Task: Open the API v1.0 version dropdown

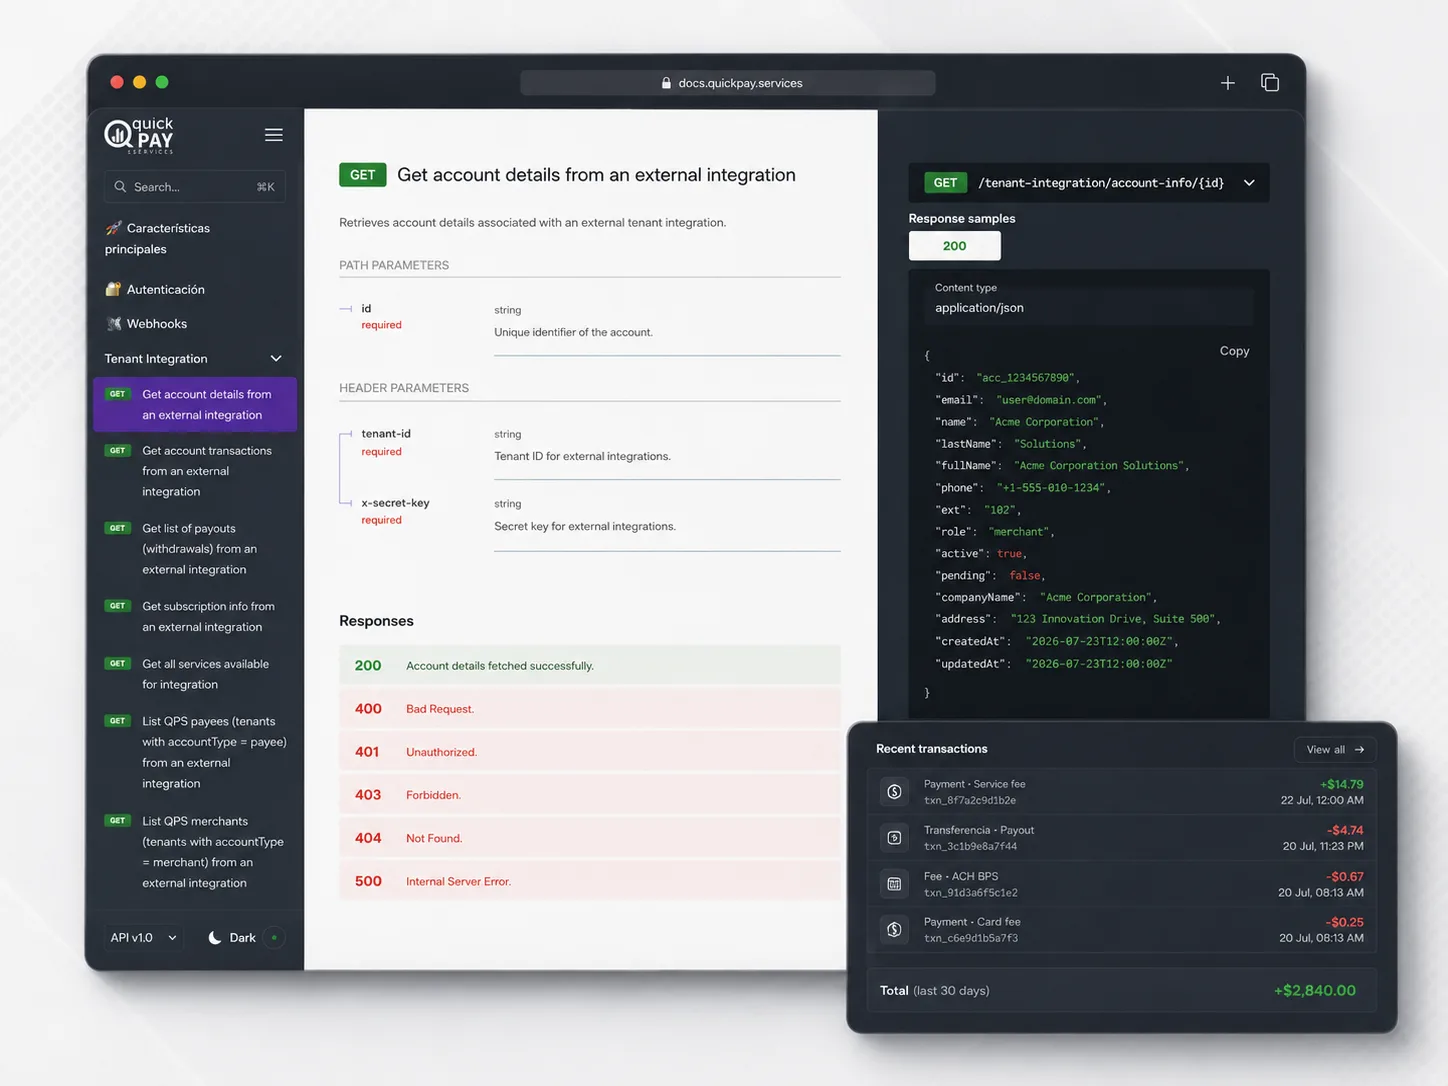Action: [144, 938]
